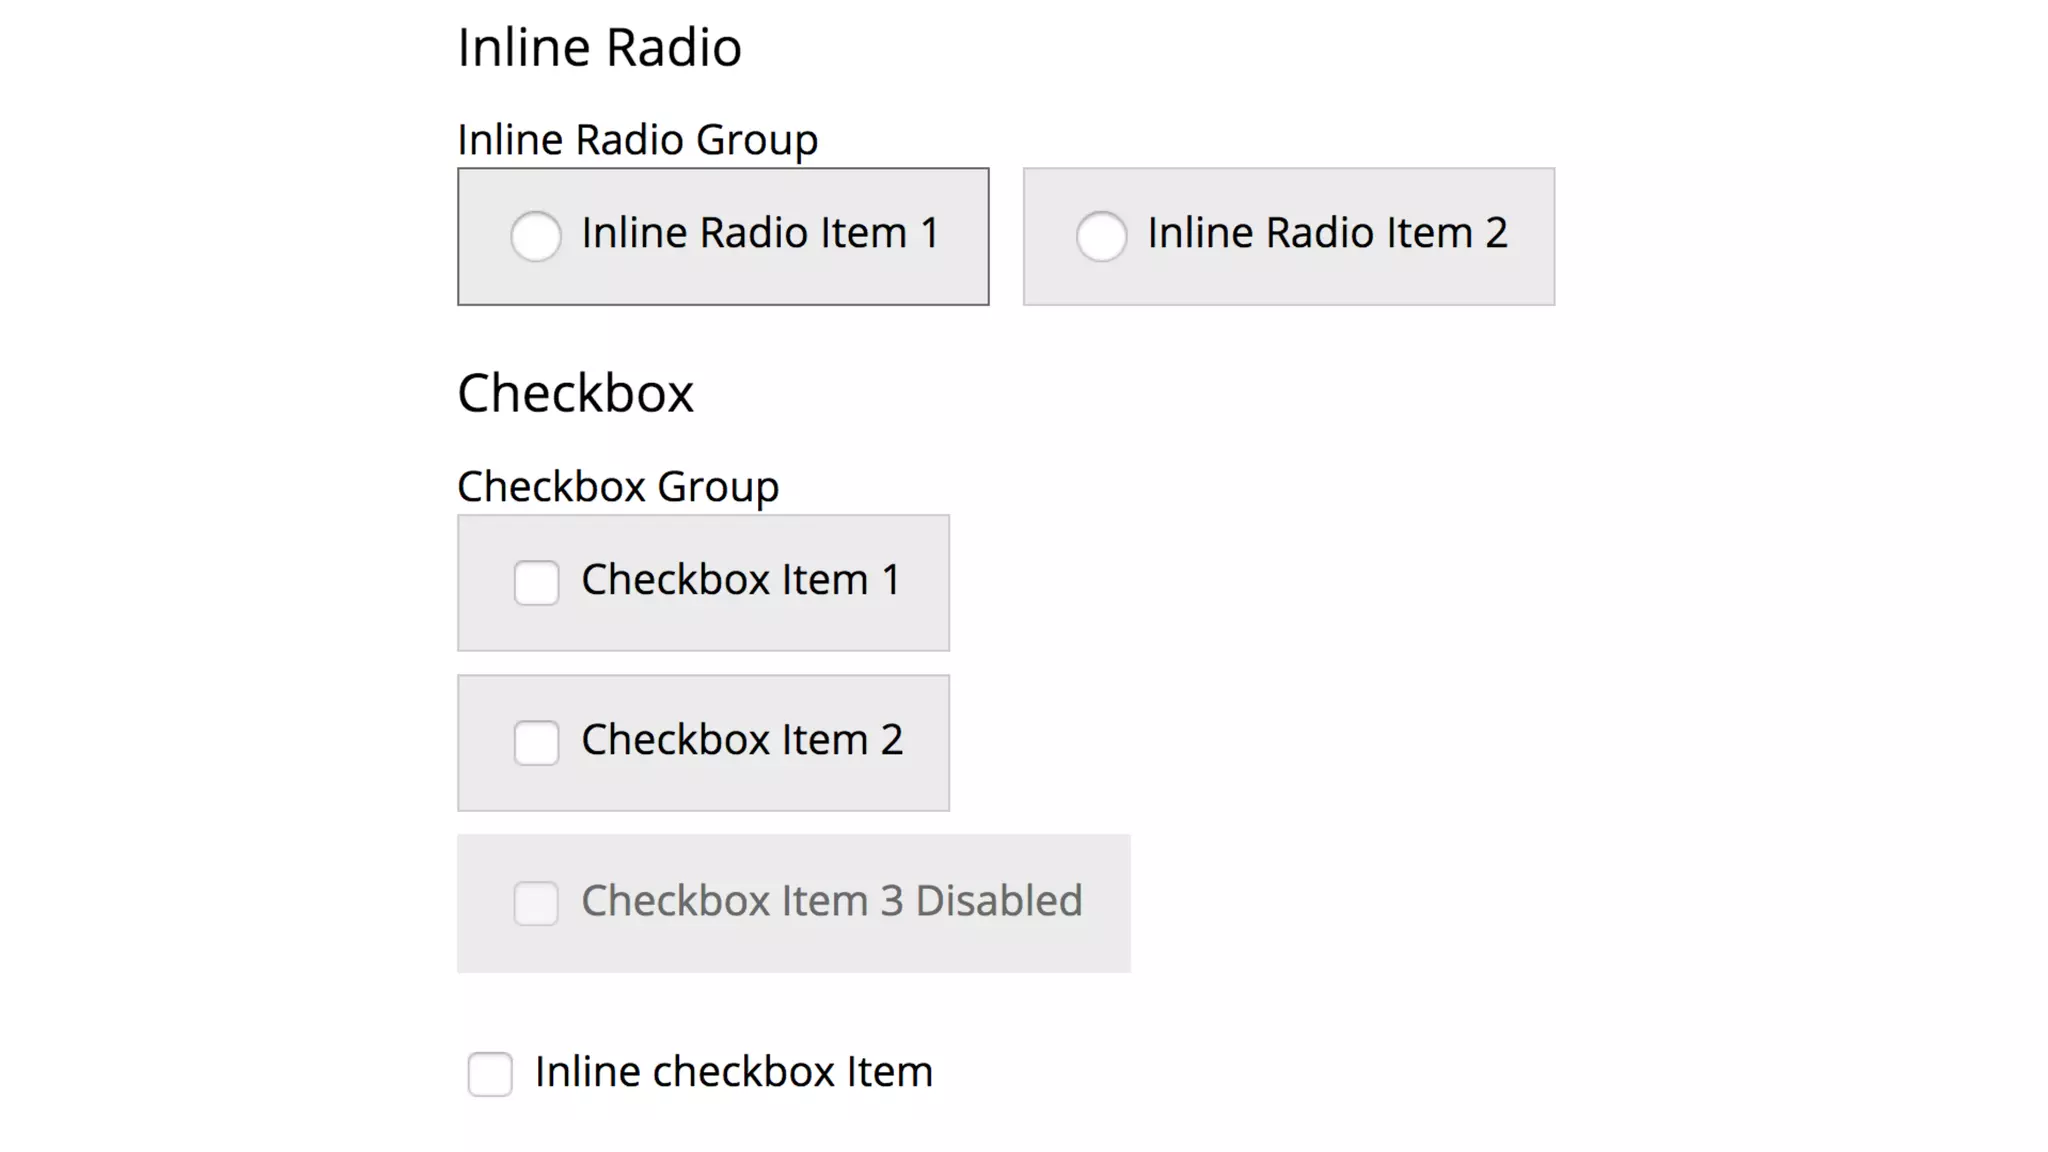Tick the Inline checkbox Item box
This screenshot has height=1152, width=2048.
[x=490, y=1074]
